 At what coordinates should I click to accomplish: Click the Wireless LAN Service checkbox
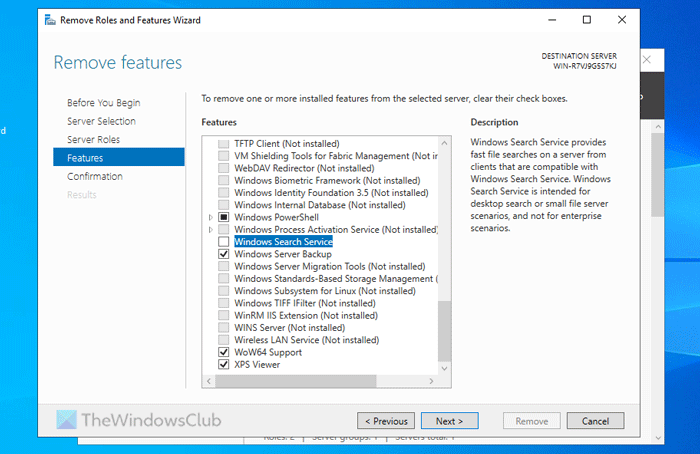point(224,340)
